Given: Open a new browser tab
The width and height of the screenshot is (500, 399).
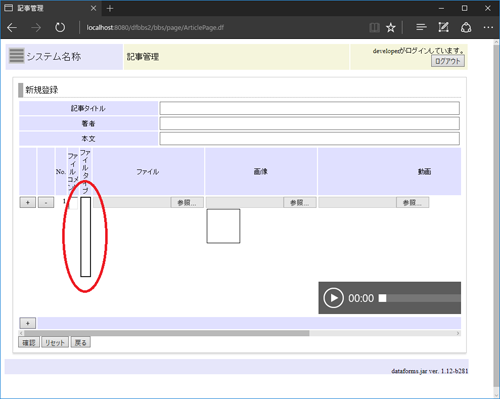Looking at the screenshot, I should click(x=110, y=8).
